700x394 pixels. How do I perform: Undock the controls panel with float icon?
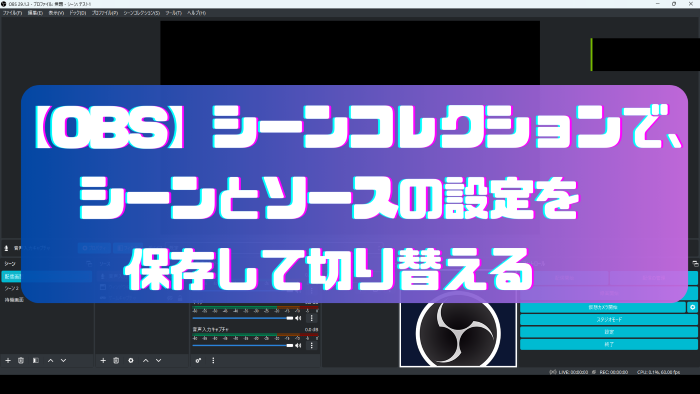695,264
